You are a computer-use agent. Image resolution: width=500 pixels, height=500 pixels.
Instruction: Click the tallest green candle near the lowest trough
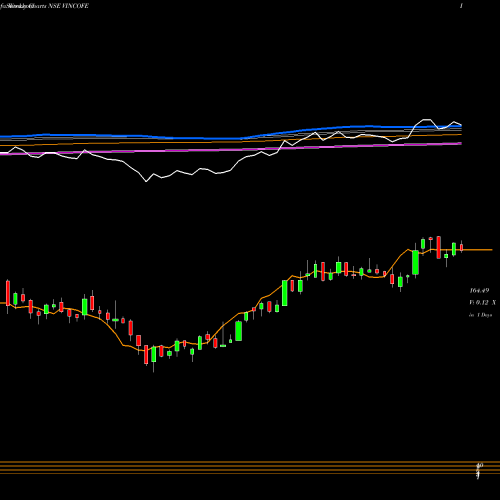point(154,354)
